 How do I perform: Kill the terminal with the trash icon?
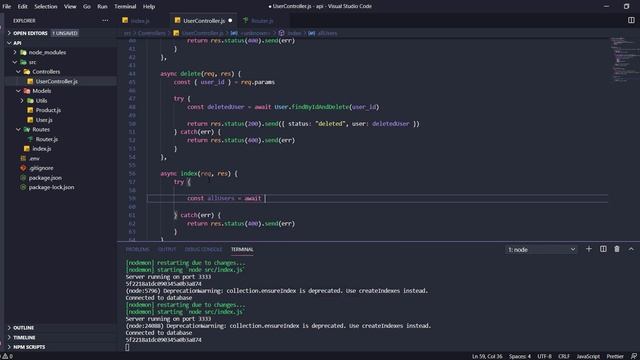tap(617, 249)
